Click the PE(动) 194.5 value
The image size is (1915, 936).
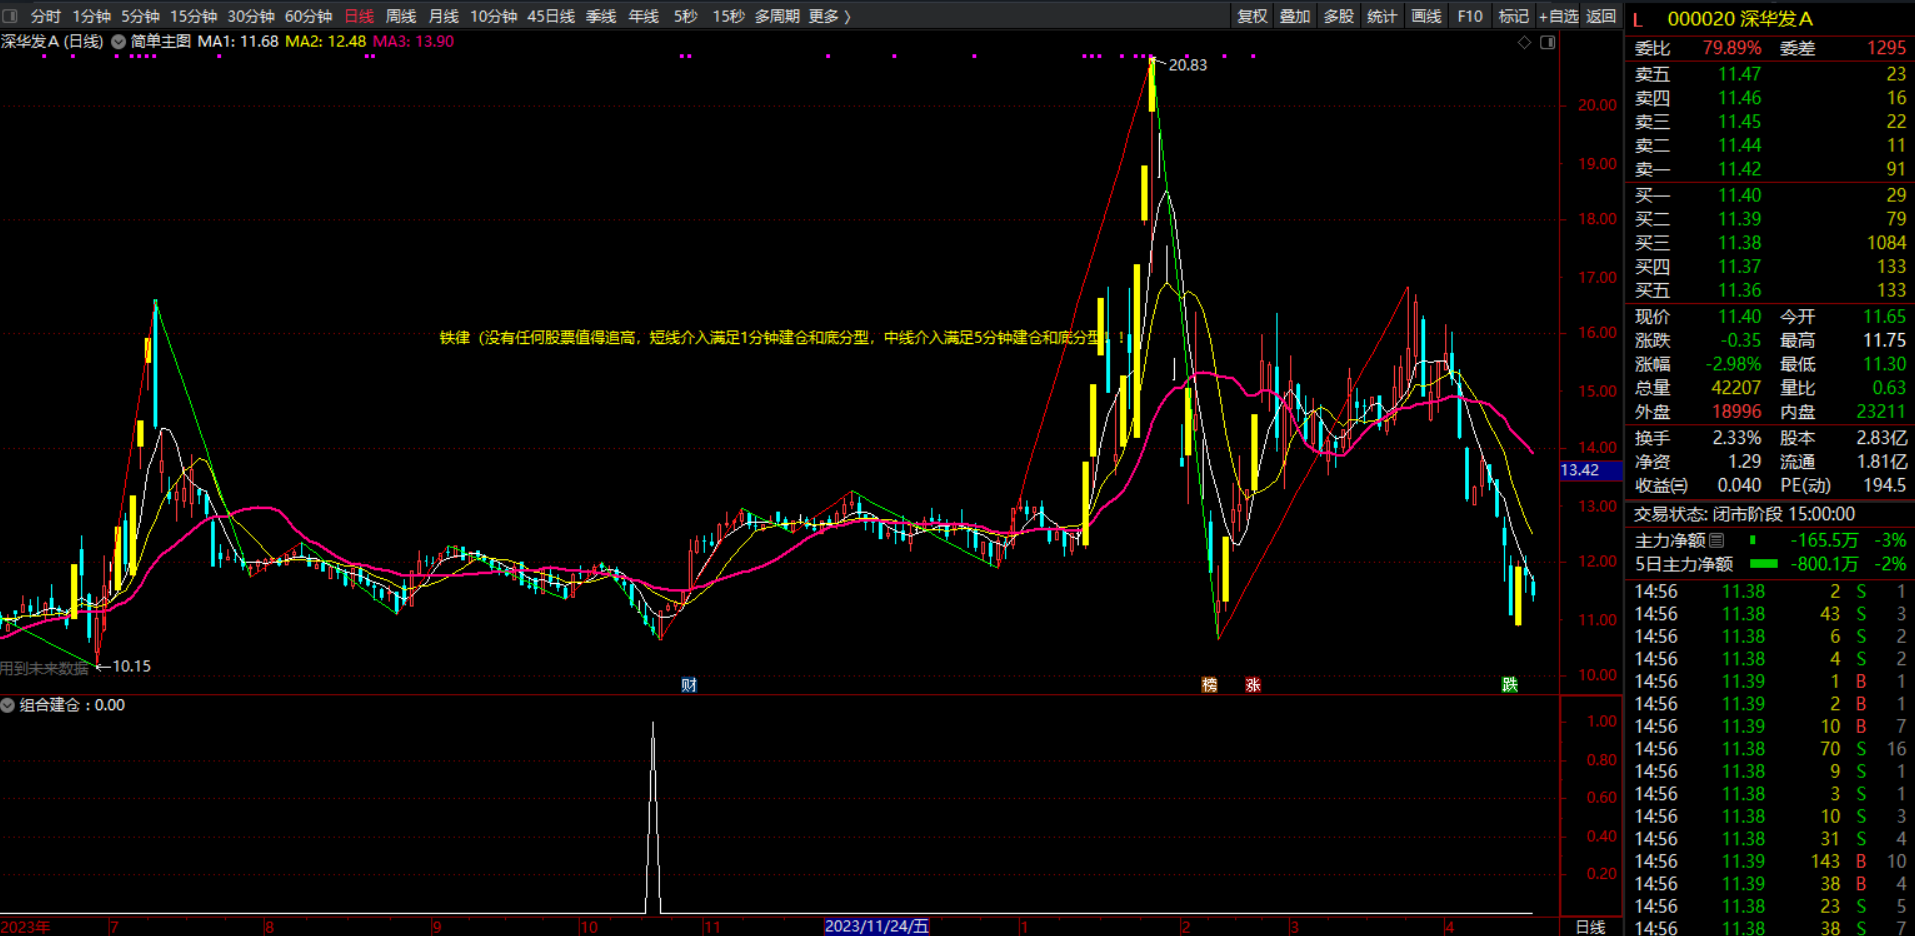[x=1884, y=485]
